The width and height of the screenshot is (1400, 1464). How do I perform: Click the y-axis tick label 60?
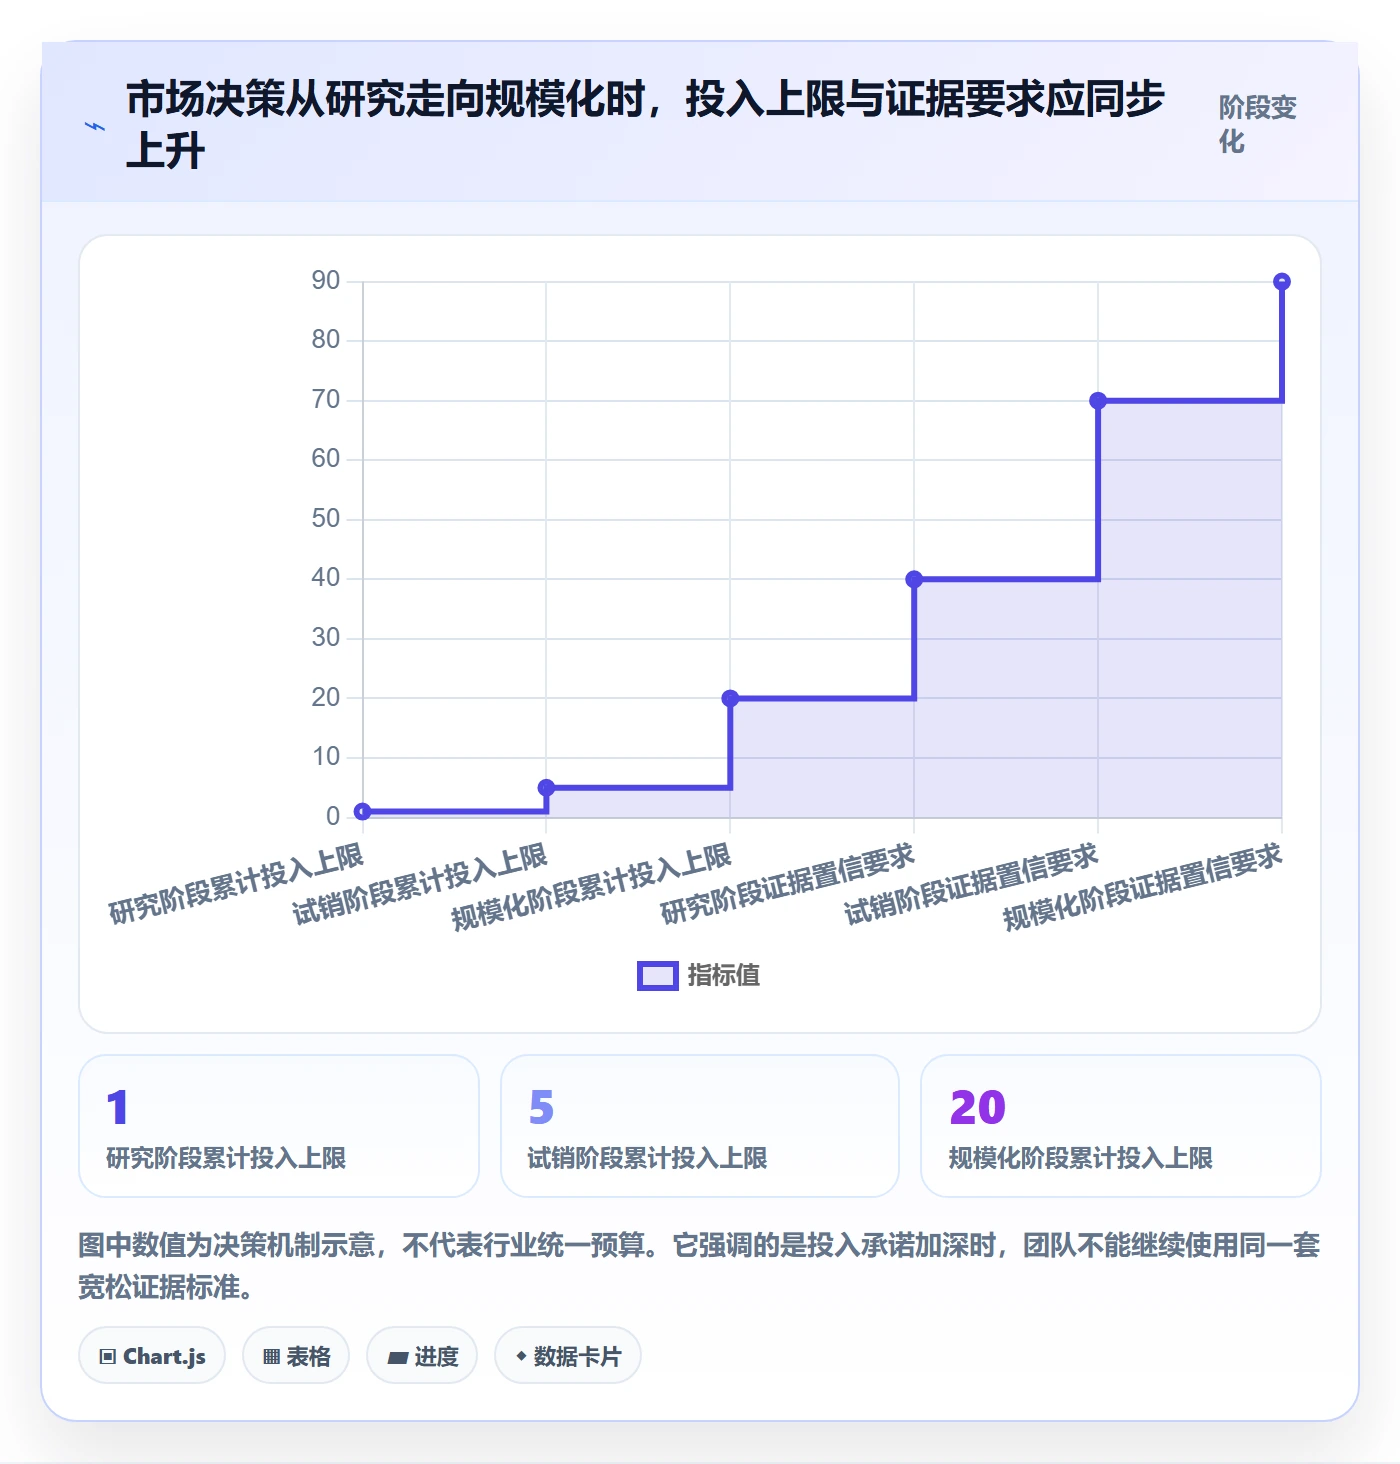click(x=326, y=459)
